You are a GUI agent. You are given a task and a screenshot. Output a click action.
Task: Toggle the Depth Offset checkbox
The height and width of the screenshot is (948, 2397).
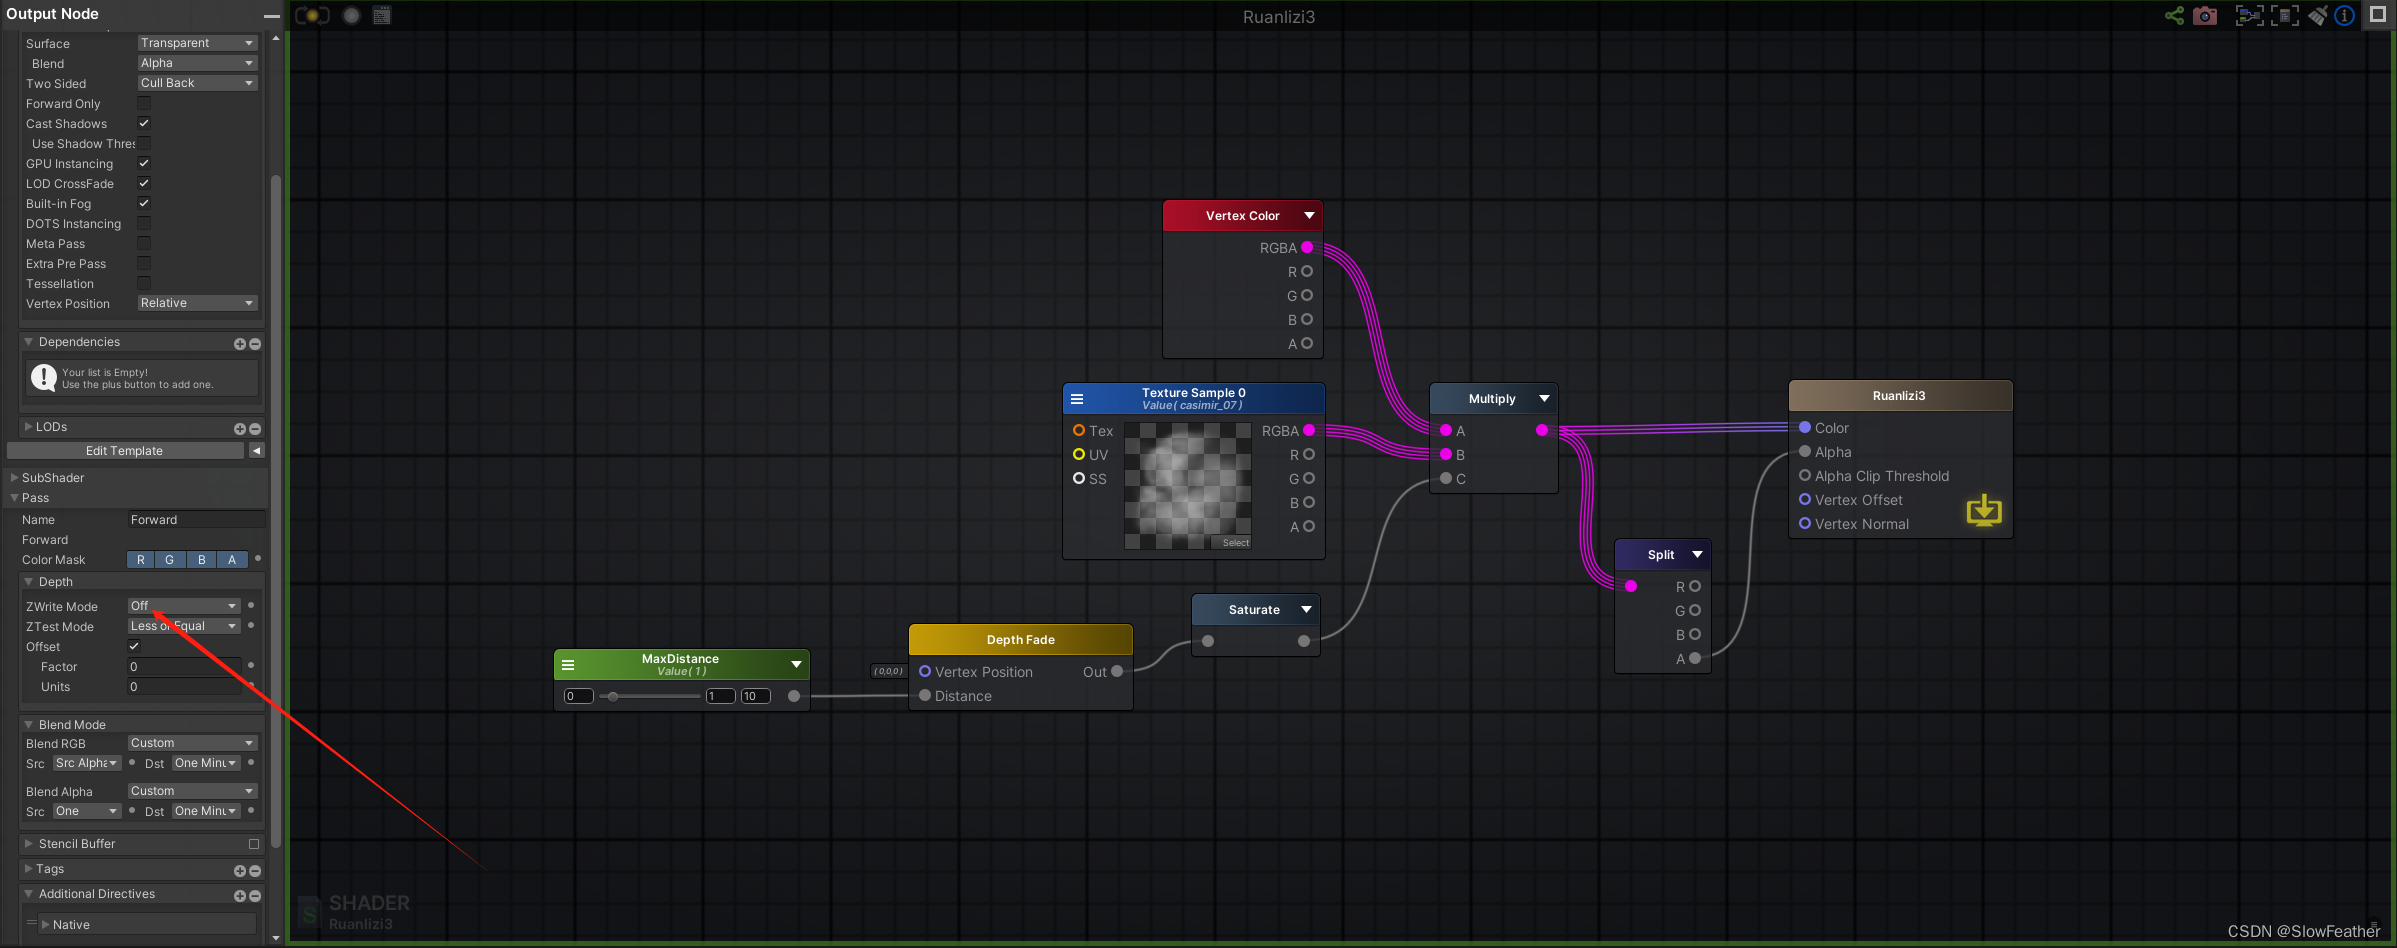[x=134, y=646]
